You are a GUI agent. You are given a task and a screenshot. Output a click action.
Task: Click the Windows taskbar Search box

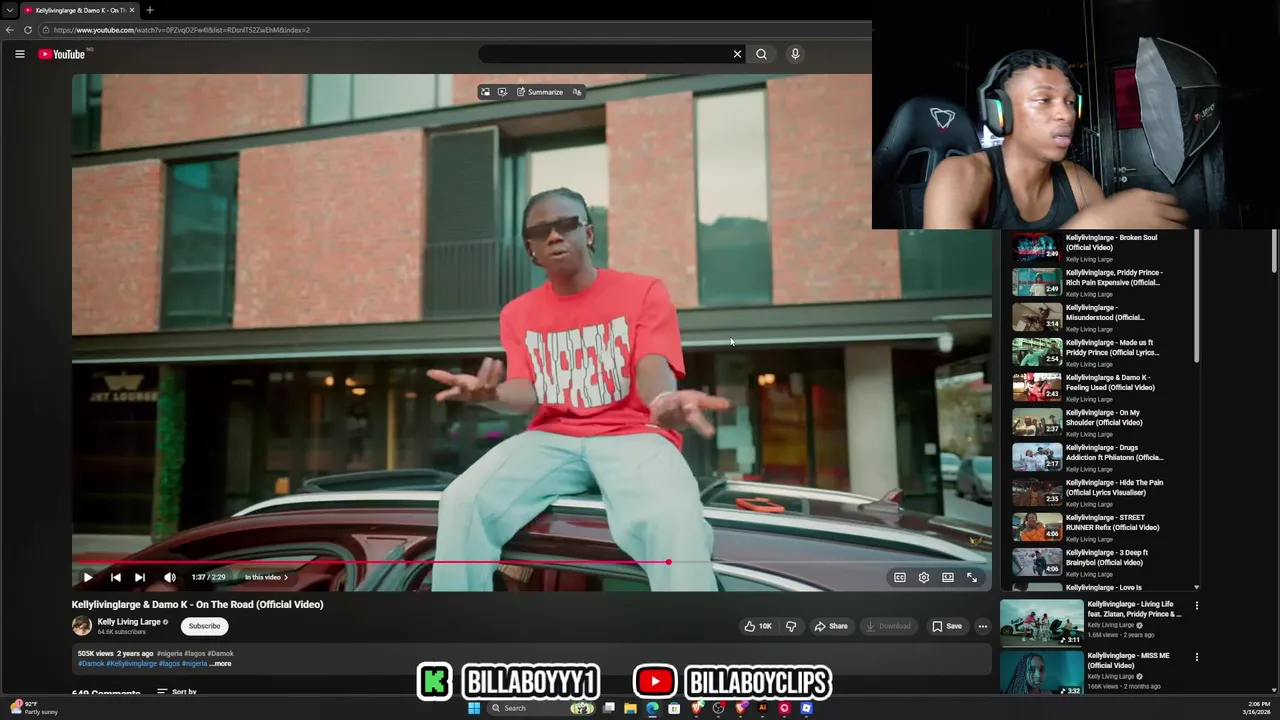coord(541,708)
